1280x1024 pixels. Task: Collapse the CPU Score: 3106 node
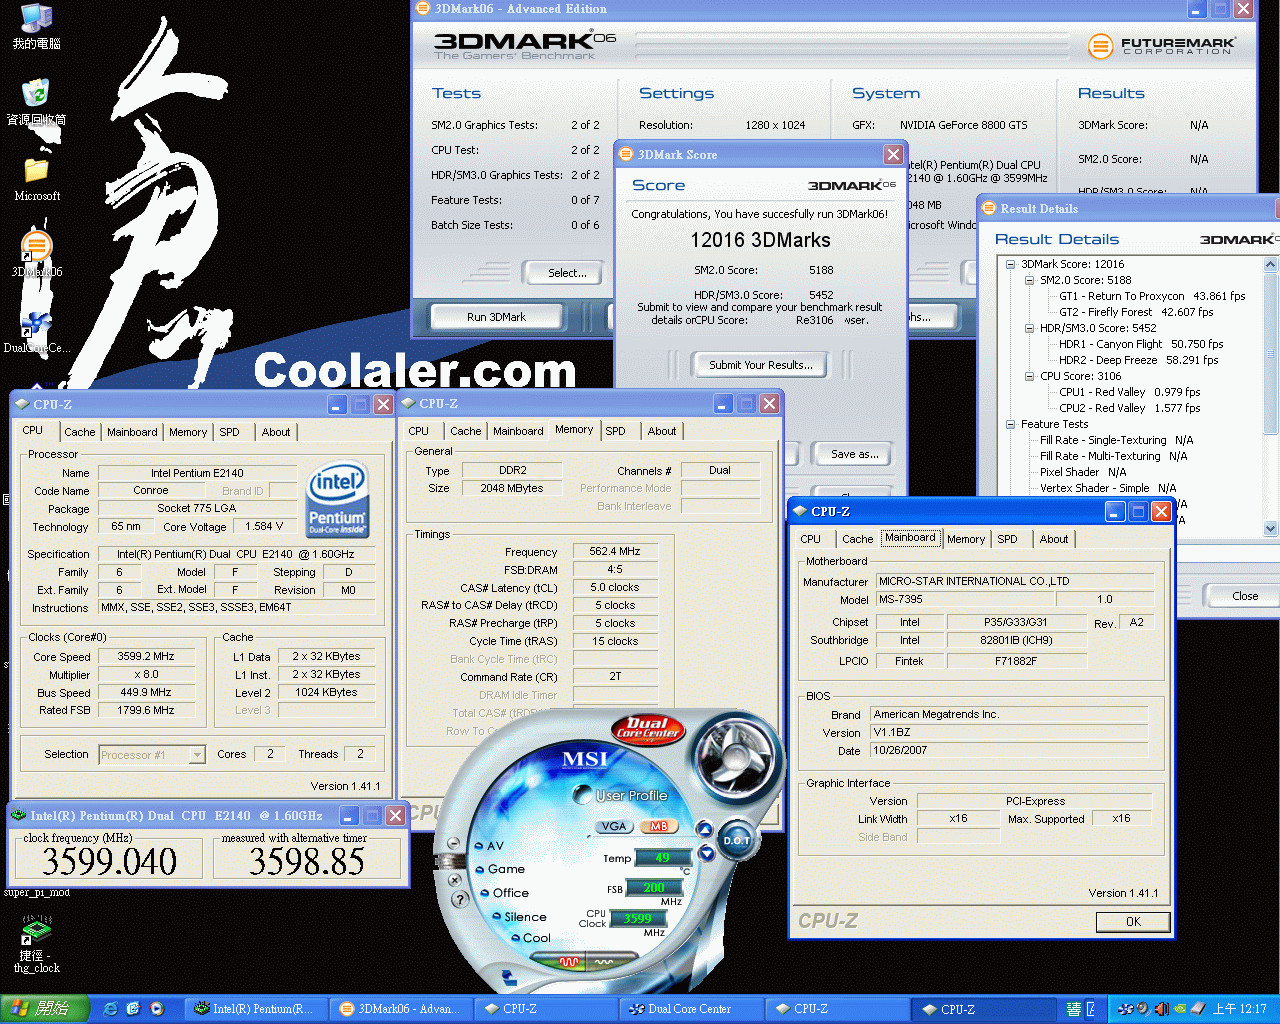point(1029,377)
